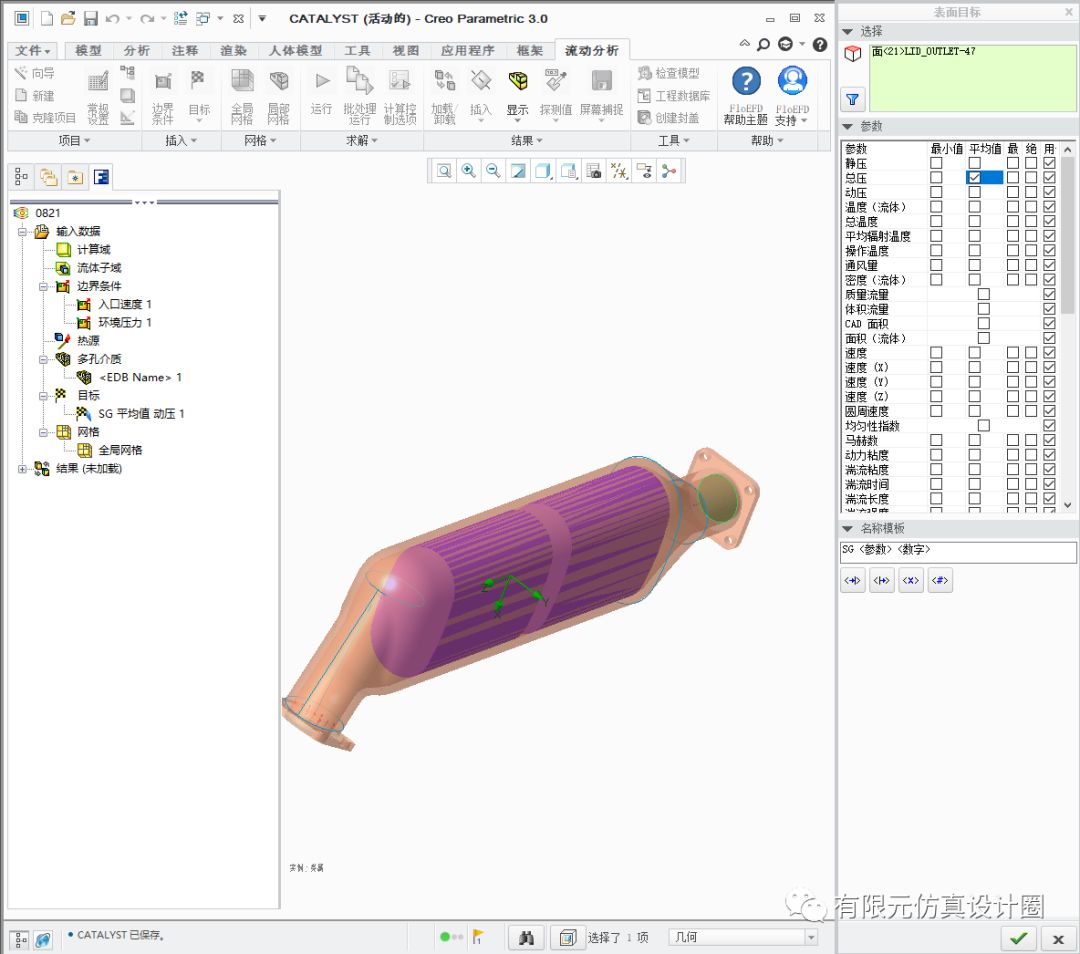Viewport: 1080px width, 954px height.
Task: Tick the 质量流量 checkbox
Action: click(984, 294)
